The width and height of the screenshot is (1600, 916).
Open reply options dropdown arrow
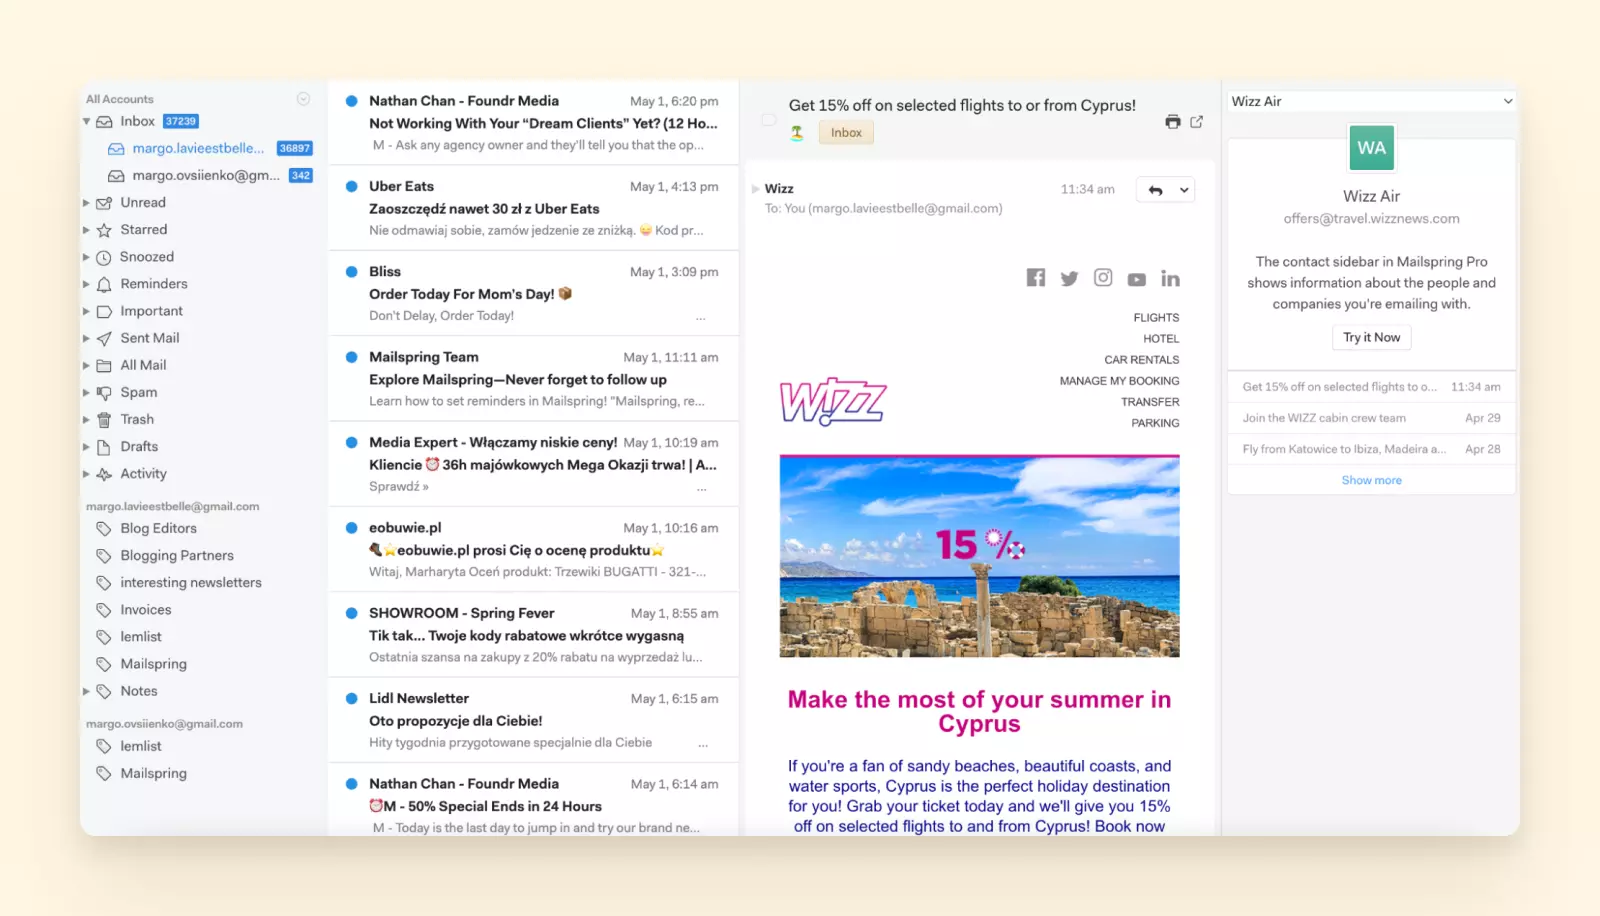1185,190
